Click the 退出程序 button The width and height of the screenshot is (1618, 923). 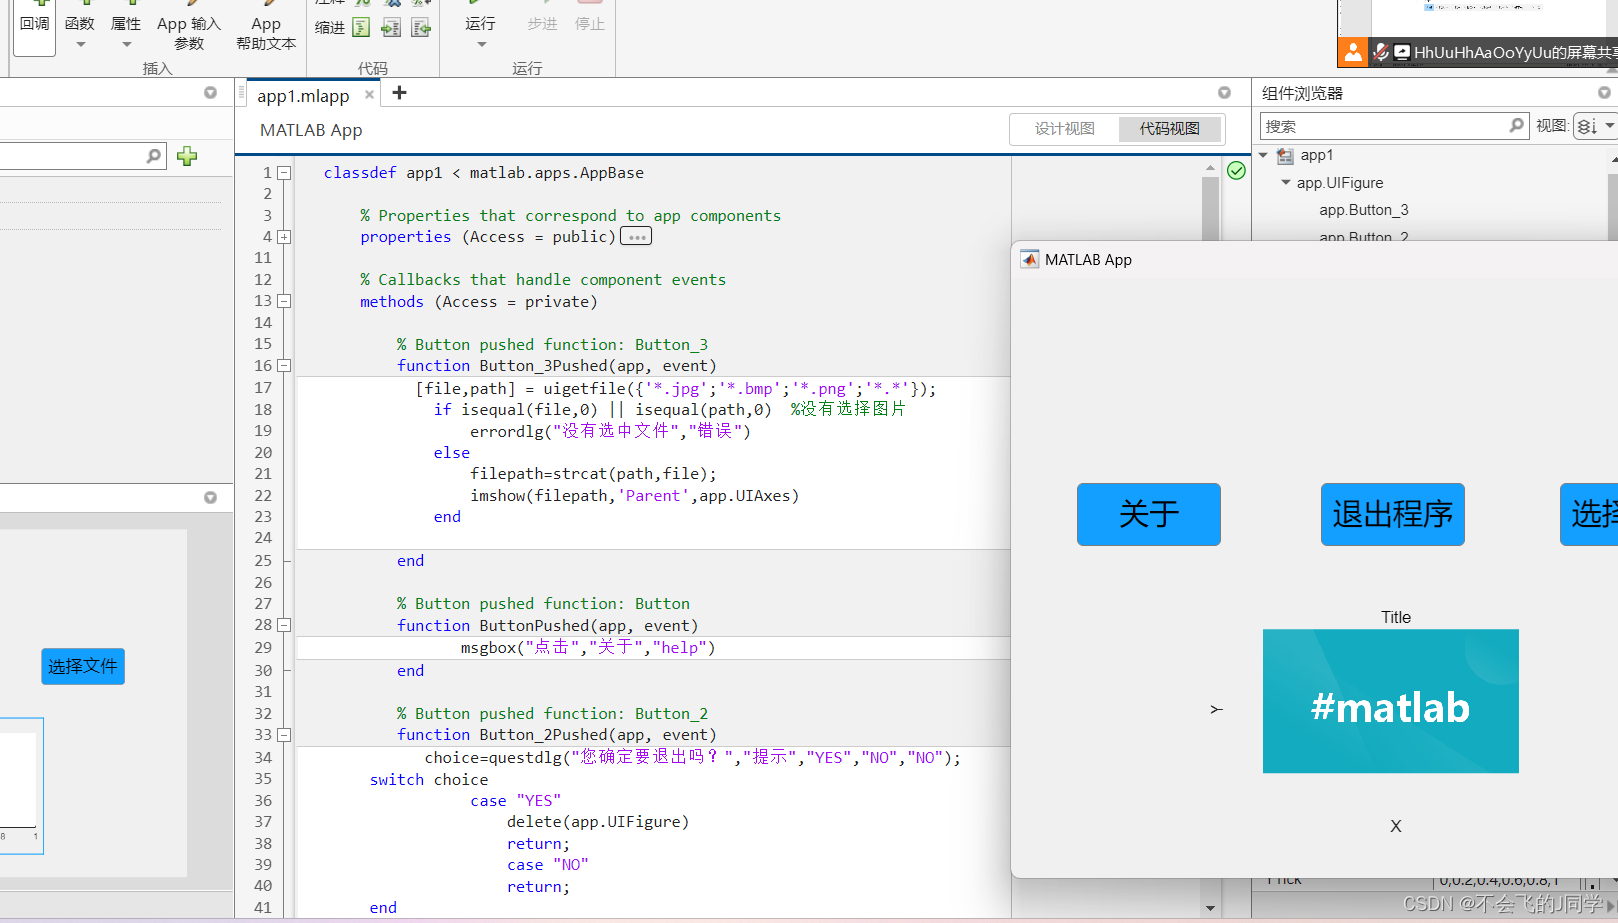tap(1392, 514)
